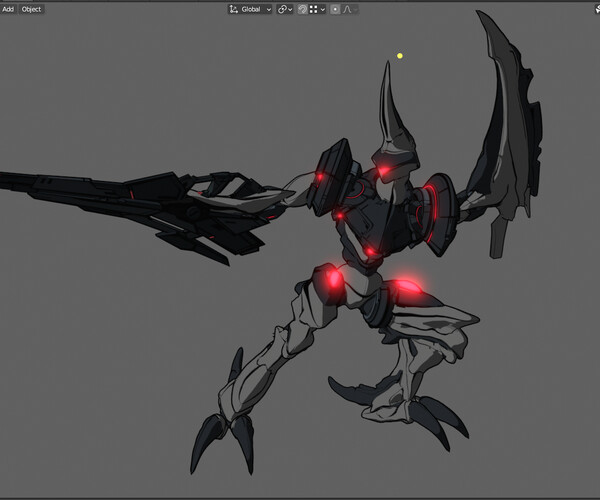Toggle proportional editing circle icon
This screenshot has width=600, height=500.
(335, 9)
